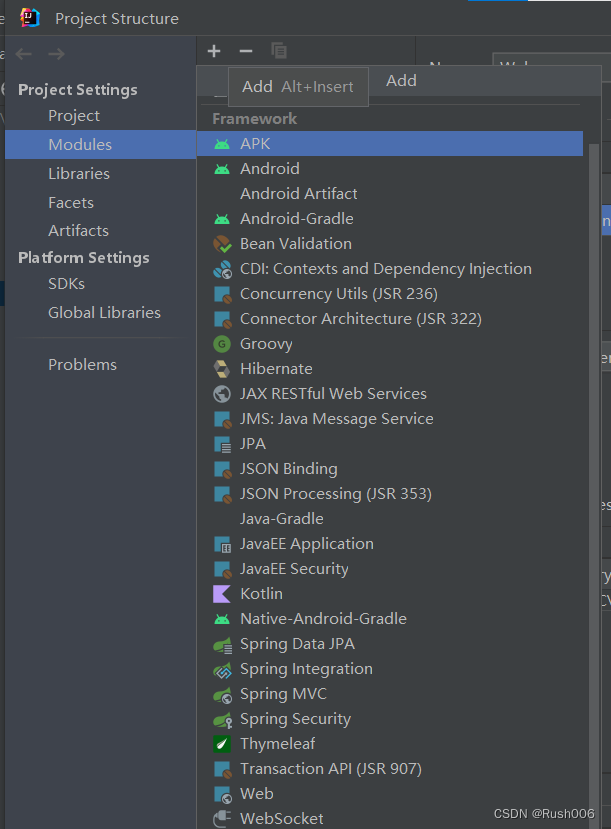The width and height of the screenshot is (611, 829).
Task: Open the Libraries settings page
Action: click(x=100, y=173)
